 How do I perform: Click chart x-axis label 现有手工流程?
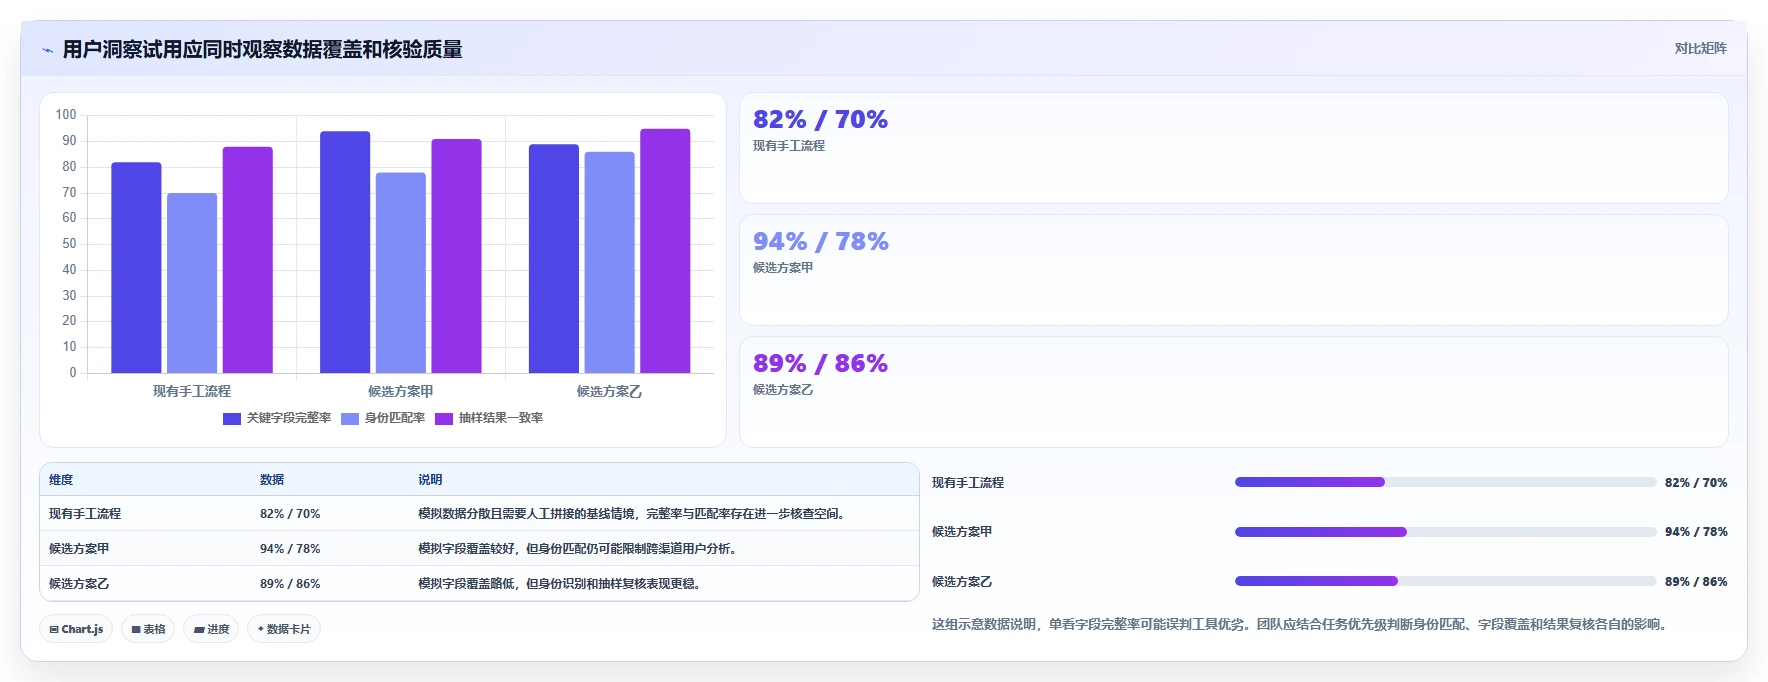192,392
